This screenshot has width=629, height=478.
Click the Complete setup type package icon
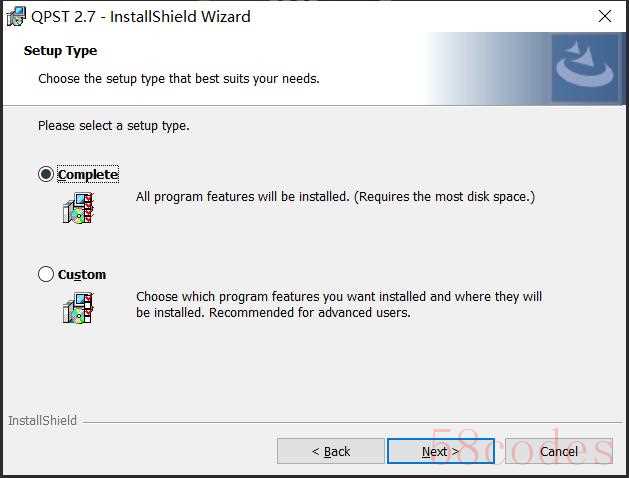click(78, 208)
